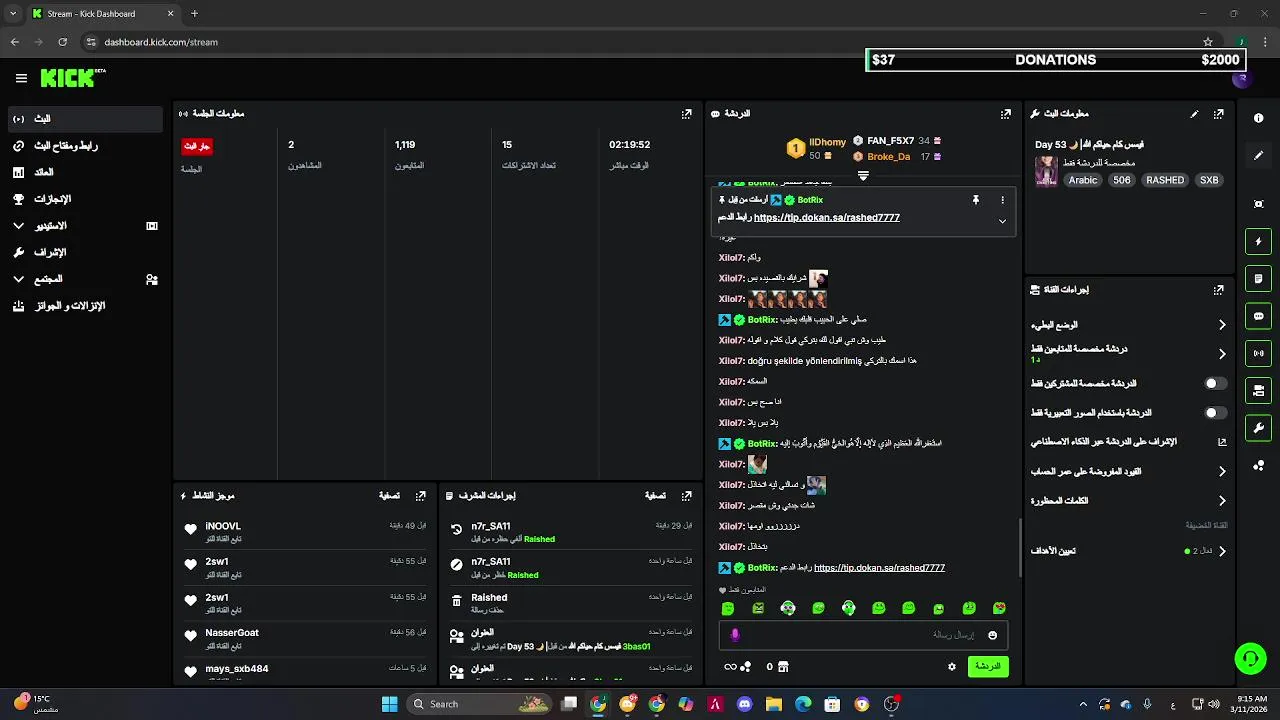Expand banned words settings

(x=1222, y=500)
